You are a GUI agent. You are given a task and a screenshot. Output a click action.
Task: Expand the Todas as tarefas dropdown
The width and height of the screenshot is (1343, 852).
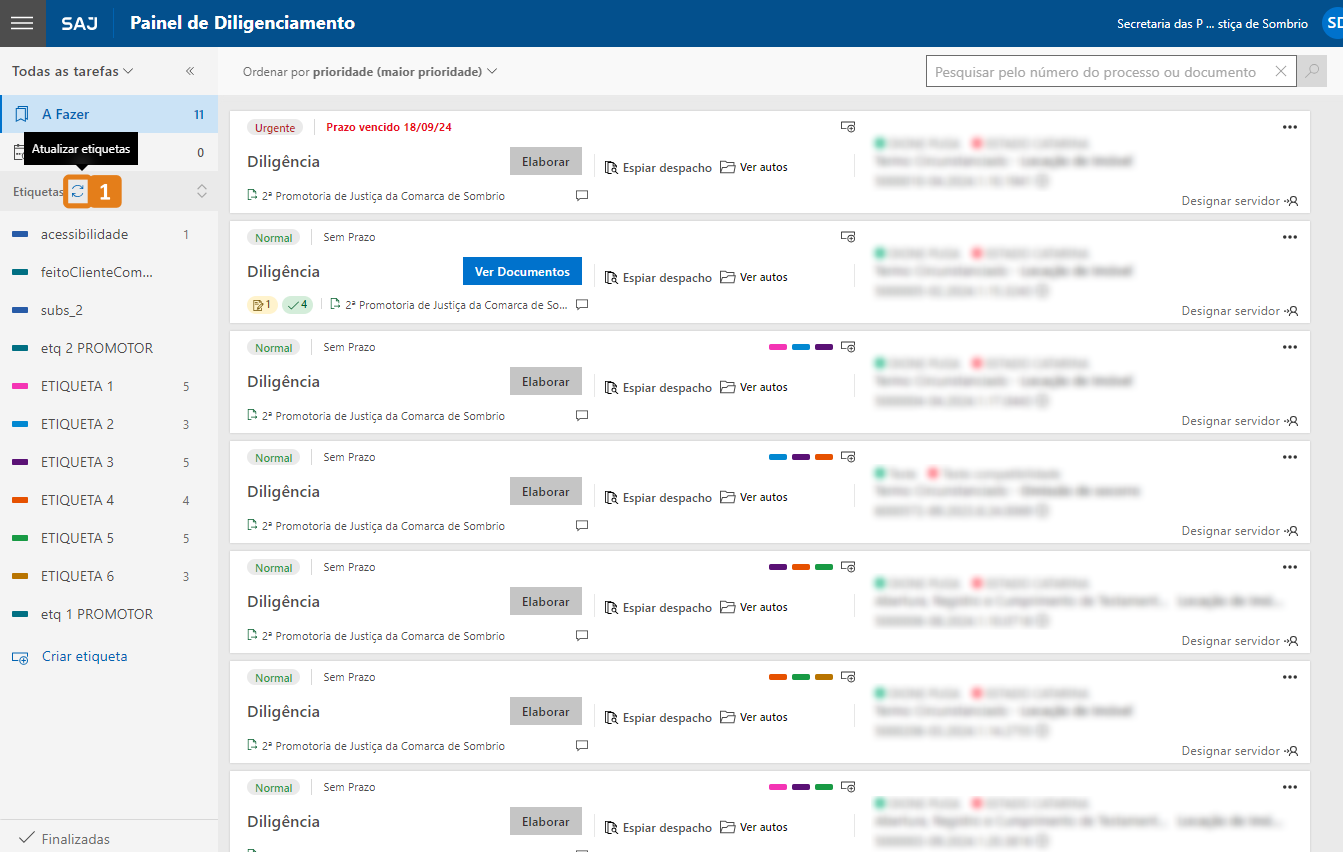[x=73, y=71]
